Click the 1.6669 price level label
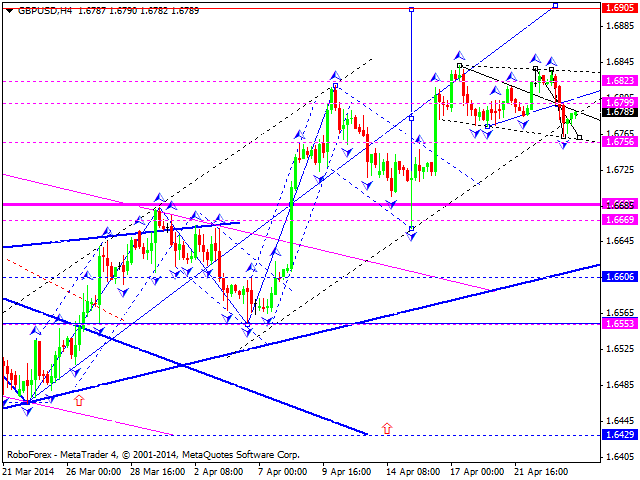Screen dimensions: 640x480 (619, 219)
